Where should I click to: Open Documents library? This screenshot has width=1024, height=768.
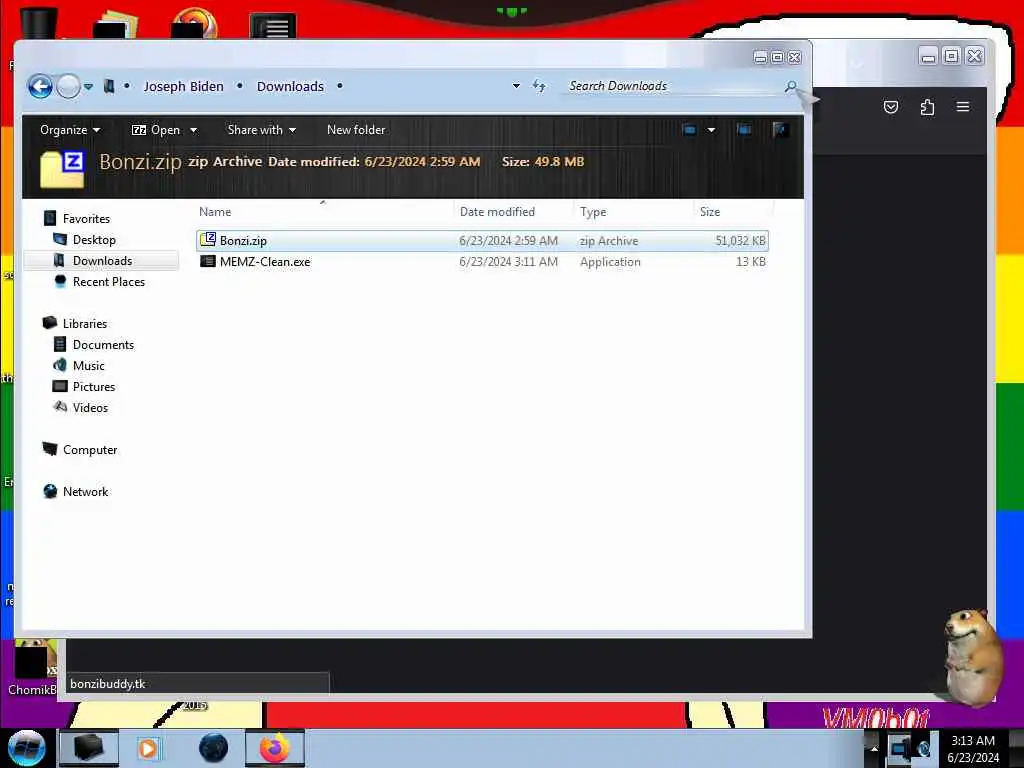tap(103, 344)
